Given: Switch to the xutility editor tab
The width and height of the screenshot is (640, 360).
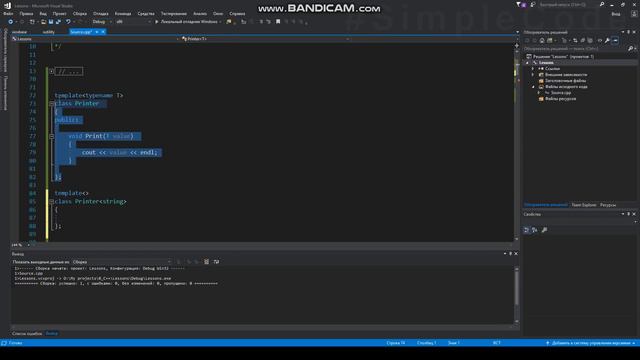Looking at the screenshot, I should pos(49,32).
